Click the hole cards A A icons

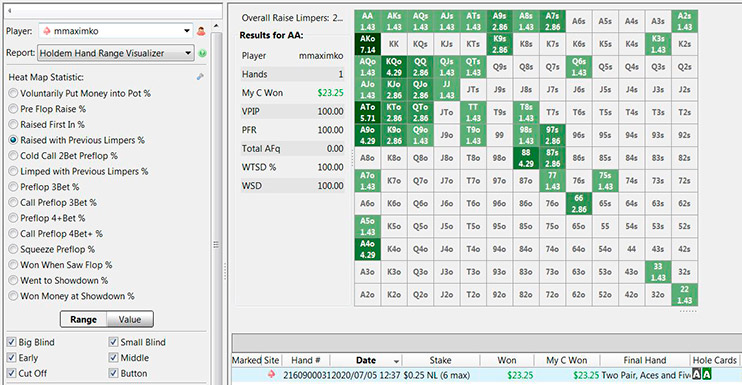[x=702, y=375]
